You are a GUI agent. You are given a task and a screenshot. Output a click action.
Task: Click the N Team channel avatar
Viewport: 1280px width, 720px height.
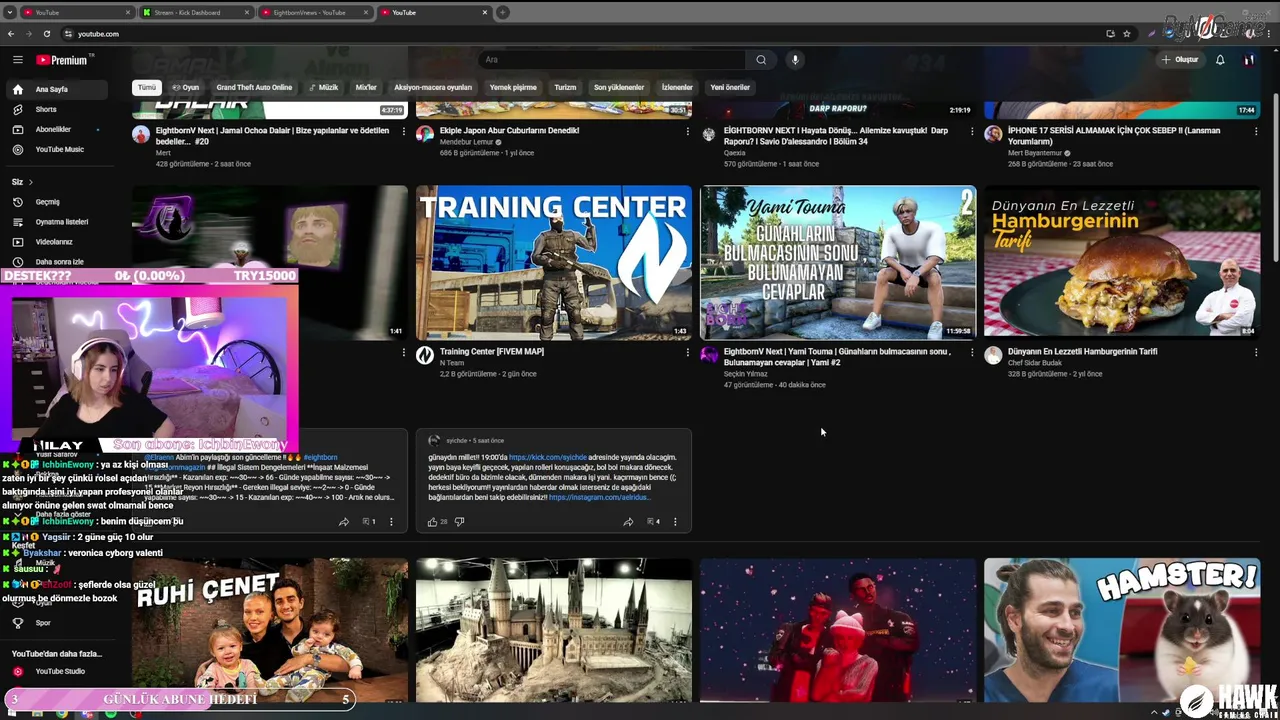point(425,355)
